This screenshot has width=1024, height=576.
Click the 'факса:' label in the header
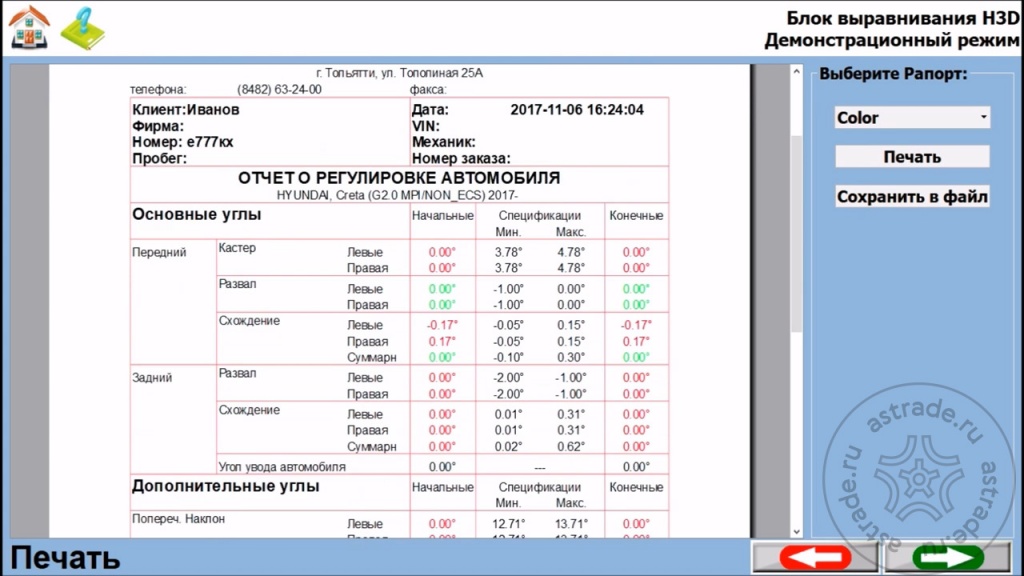pyautogui.click(x=428, y=89)
